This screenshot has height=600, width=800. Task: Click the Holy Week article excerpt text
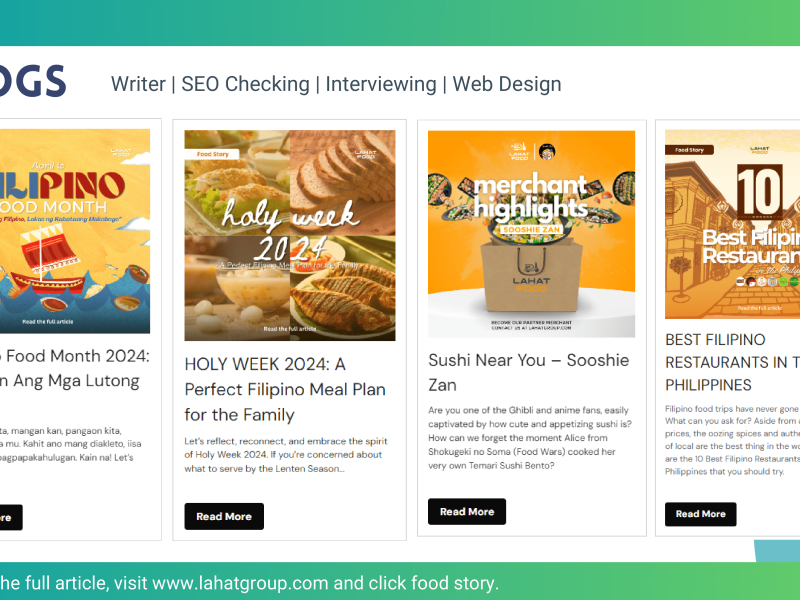(286, 455)
